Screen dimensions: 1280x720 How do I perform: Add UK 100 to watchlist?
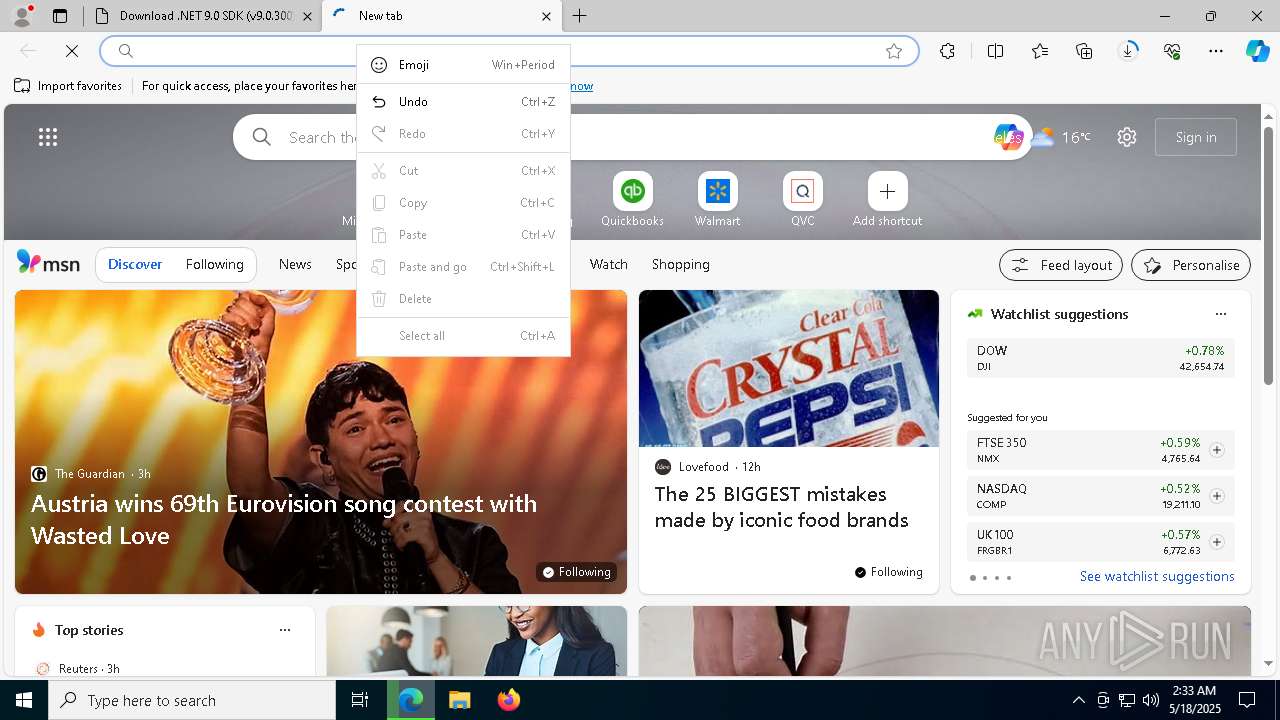click(1217, 542)
